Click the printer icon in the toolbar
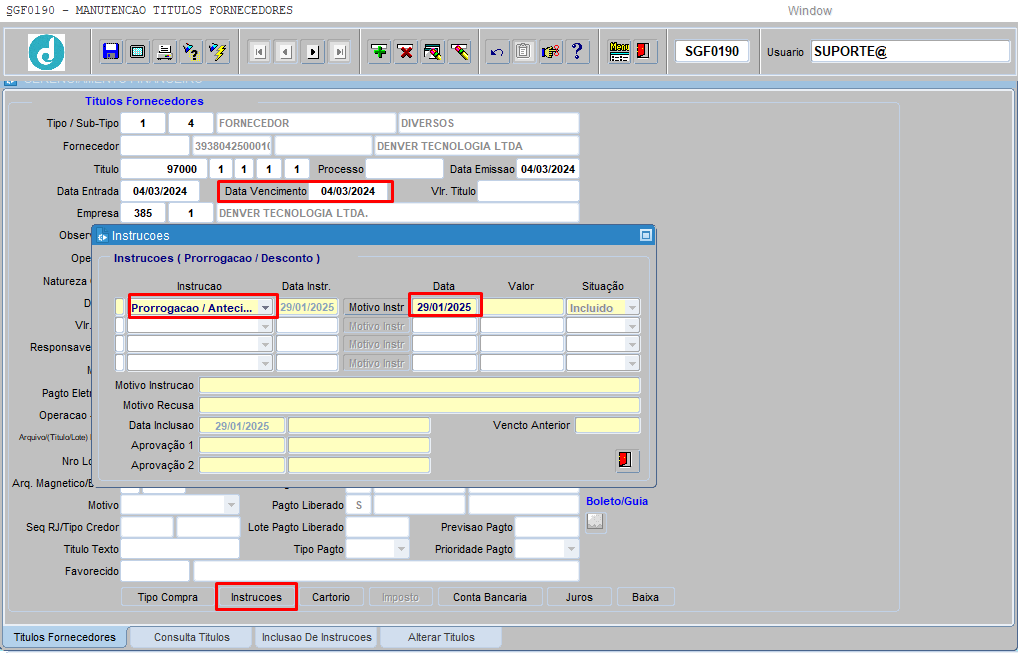Image resolution: width=1018 pixels, height=653 pixels. [164, 52]
